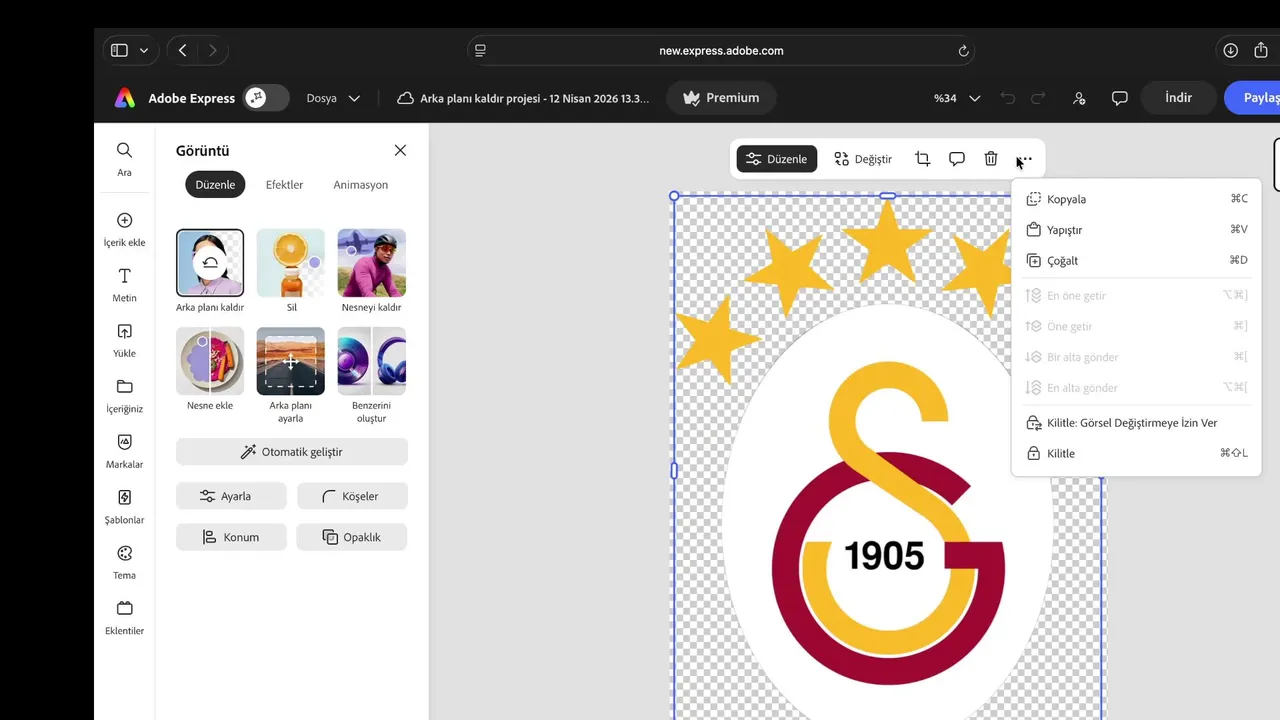The width and height of the screenshot is (1280, 720).
Task: Click the İndir download button
Action: pyautogui.click(x=1179, y=98)
